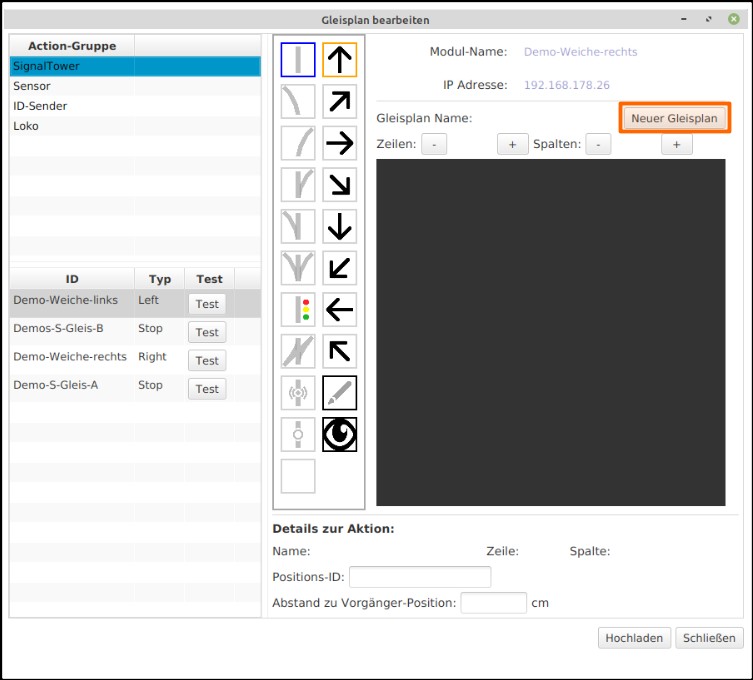Select the three-way Y-switch track icon

click(x=298, y=268)
